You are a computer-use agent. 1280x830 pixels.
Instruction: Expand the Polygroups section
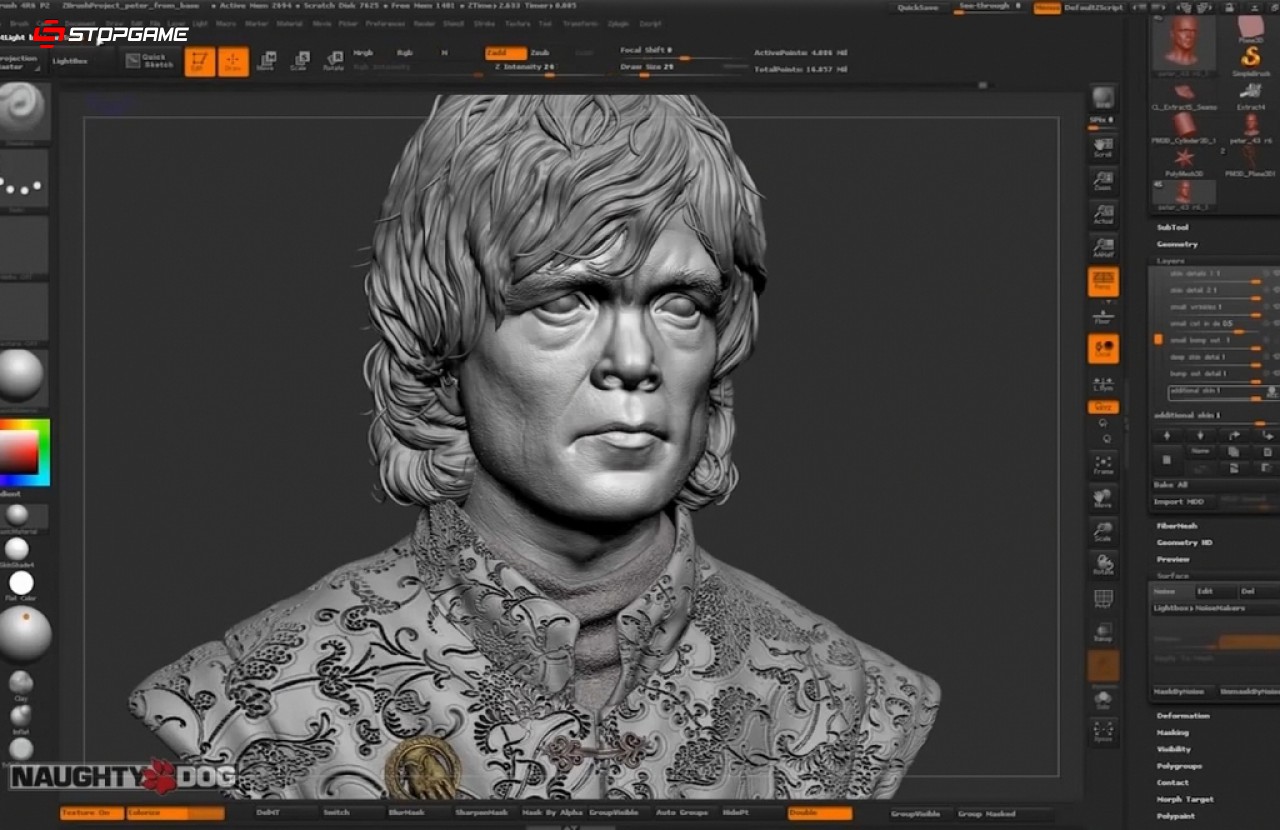pos(1179,766)
